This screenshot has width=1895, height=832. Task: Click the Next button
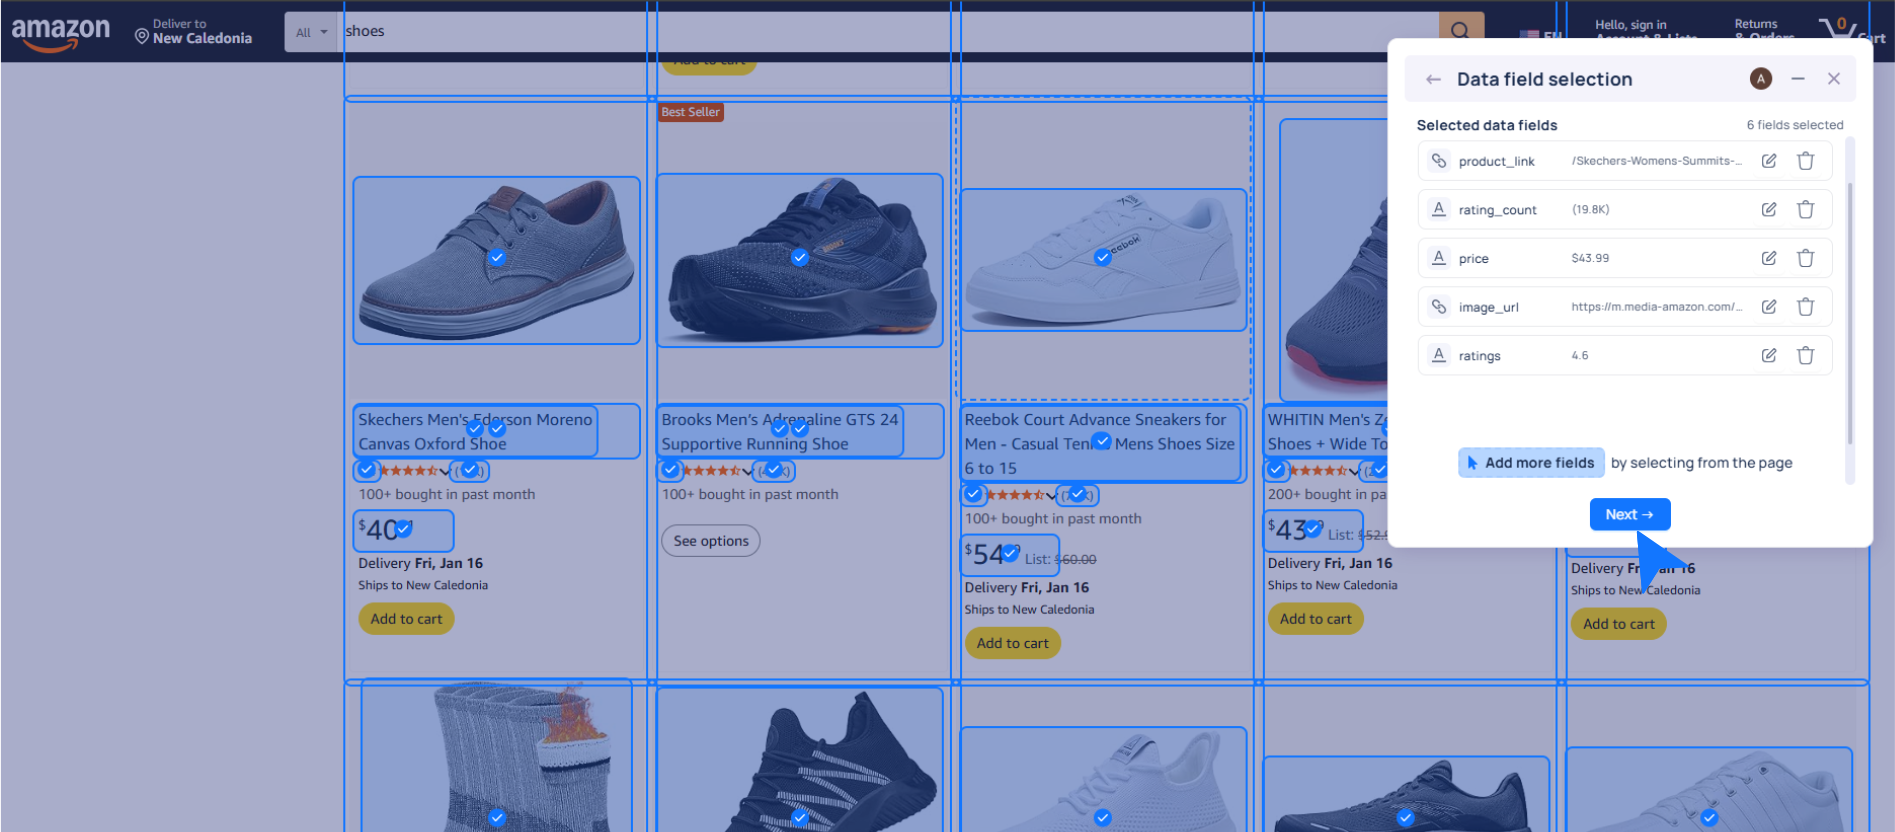[1629, 514]
